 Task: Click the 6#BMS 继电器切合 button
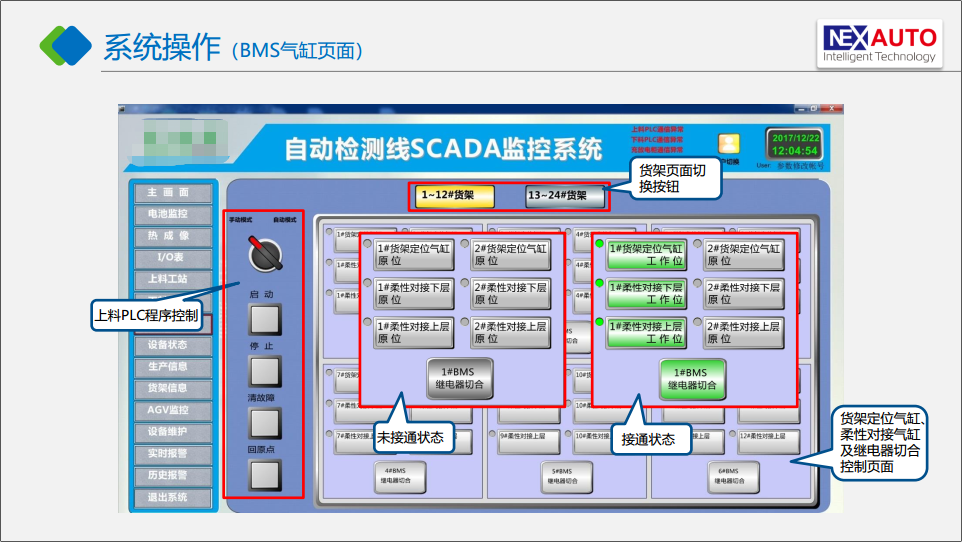pos(733,476)
